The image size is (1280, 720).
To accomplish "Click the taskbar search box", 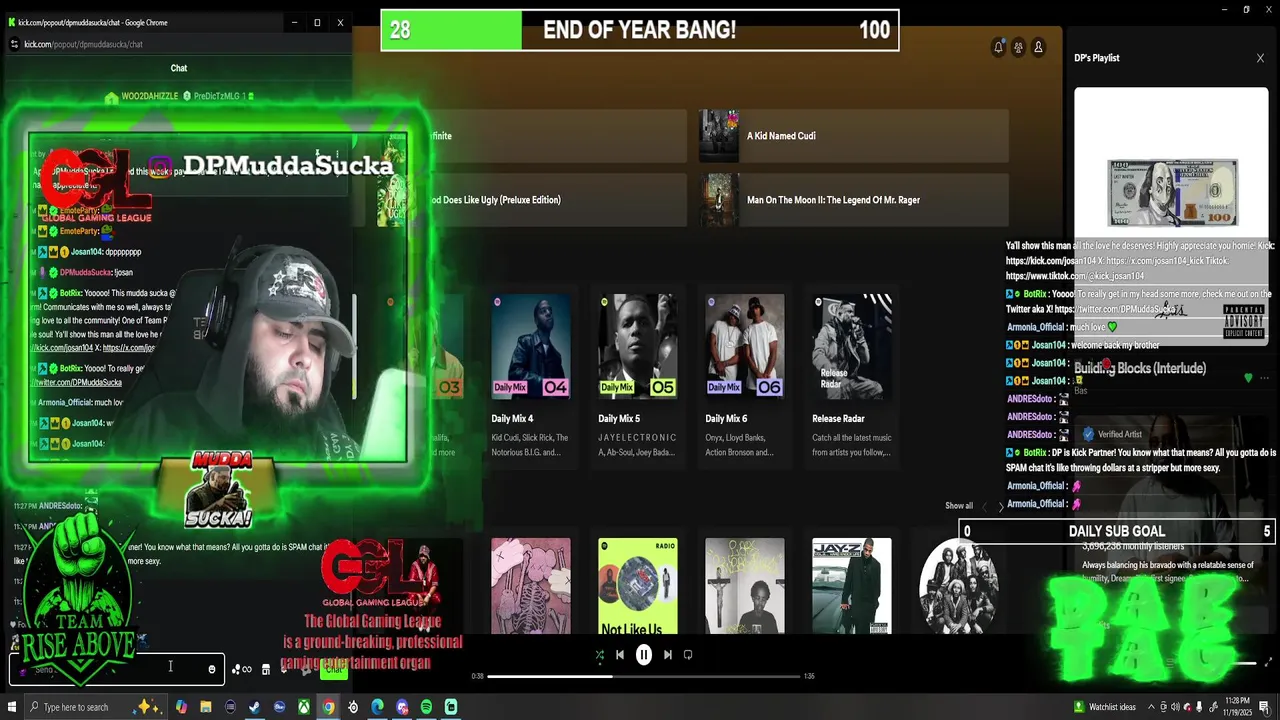I will point(95,707).
